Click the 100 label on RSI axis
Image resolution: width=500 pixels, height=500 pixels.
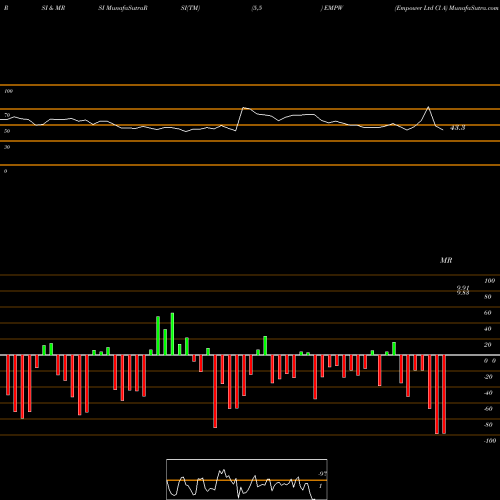pyautogui.click(x=8, y=91)
